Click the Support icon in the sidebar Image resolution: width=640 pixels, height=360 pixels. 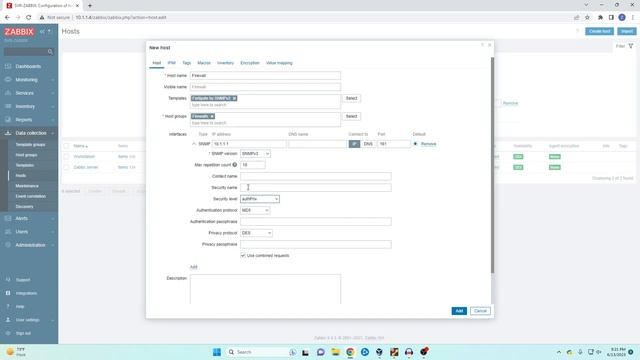click(x=8, y=280)
